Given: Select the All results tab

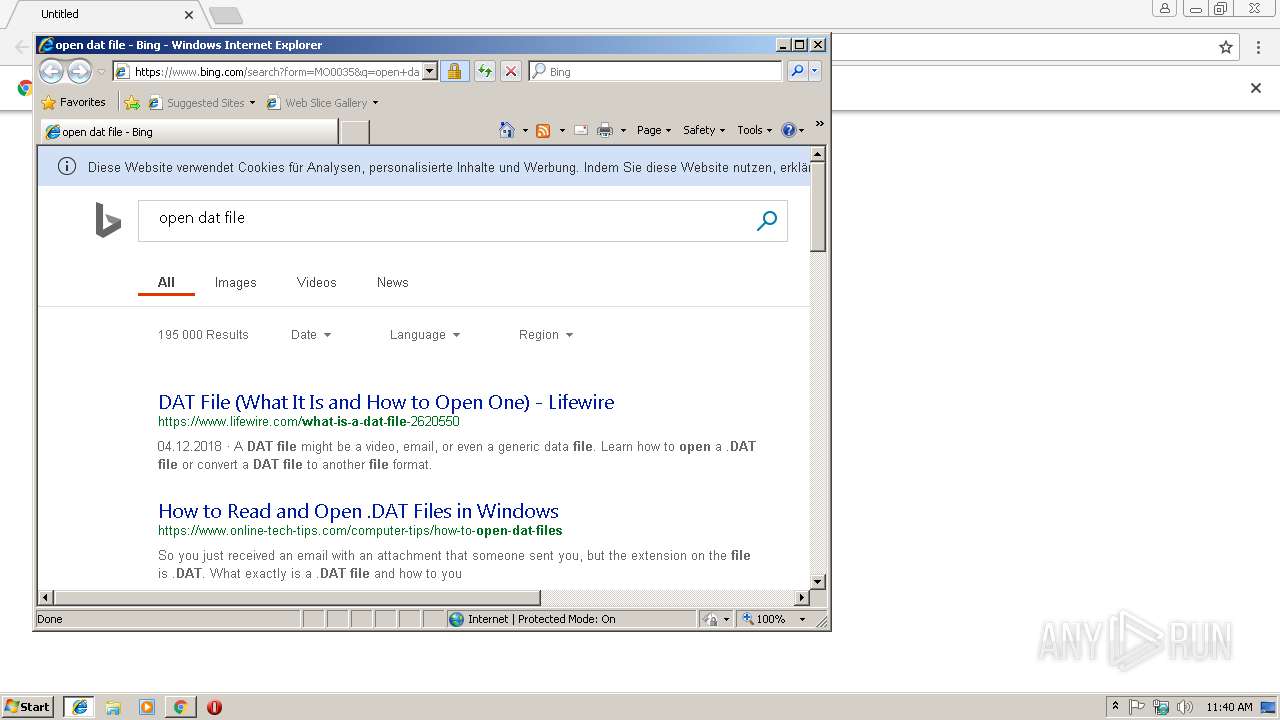Looking at the screenshot, I should tap(166, 282).
